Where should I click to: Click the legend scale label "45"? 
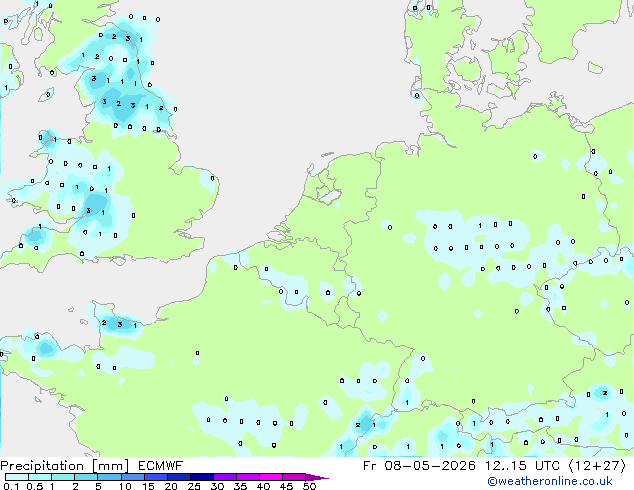[x=286, y=486]
